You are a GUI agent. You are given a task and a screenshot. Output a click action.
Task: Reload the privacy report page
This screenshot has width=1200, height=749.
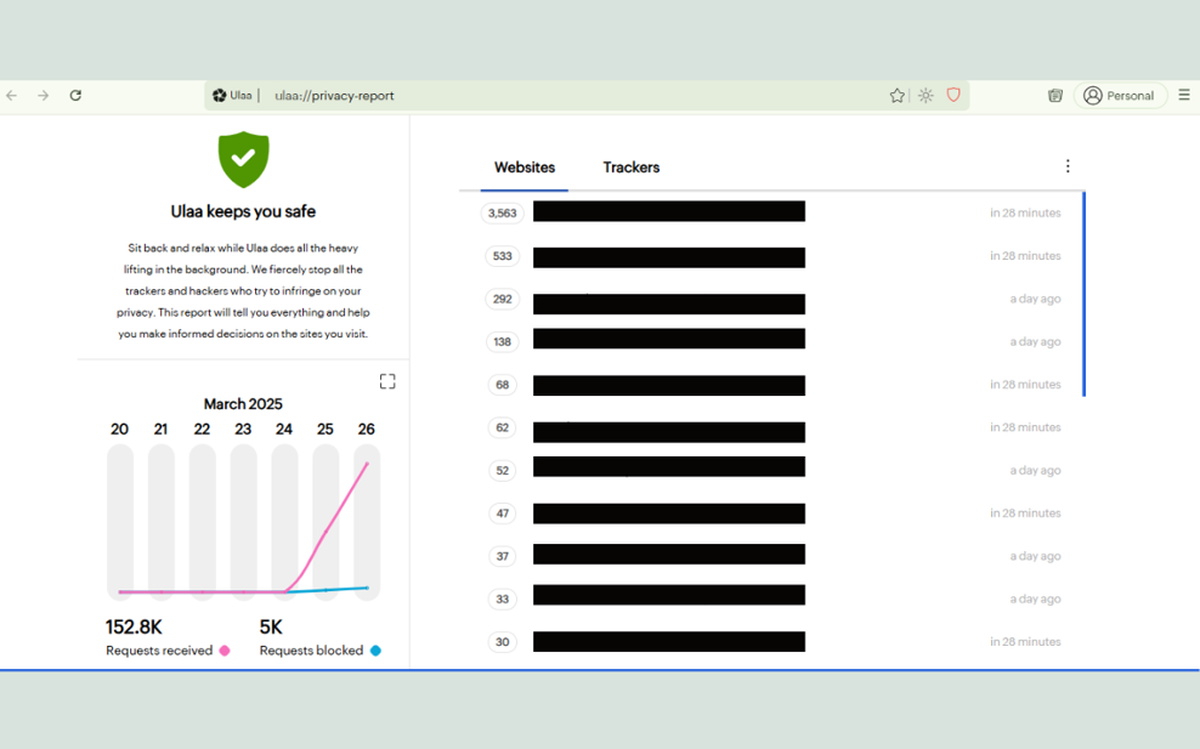[x=75, y=96]
